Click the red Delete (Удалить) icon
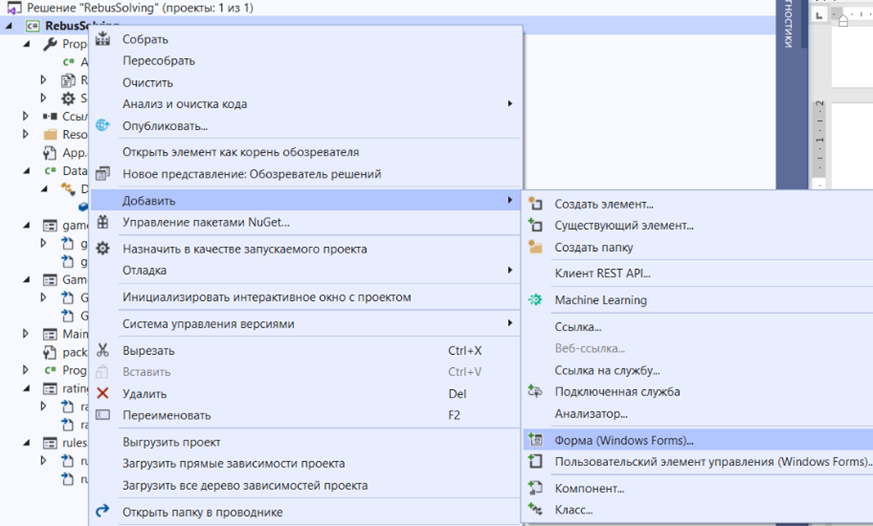Viewport: 873px width, 526px height. point(102,394)
